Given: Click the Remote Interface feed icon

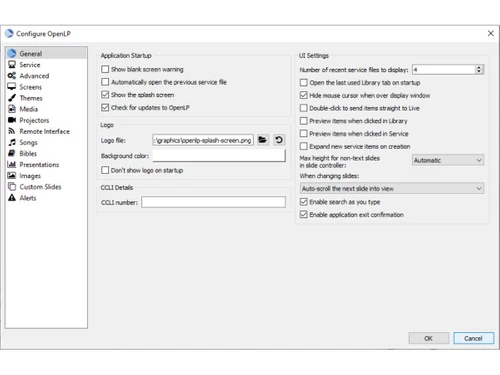Looking at the screenshot, I should point(12,131).
